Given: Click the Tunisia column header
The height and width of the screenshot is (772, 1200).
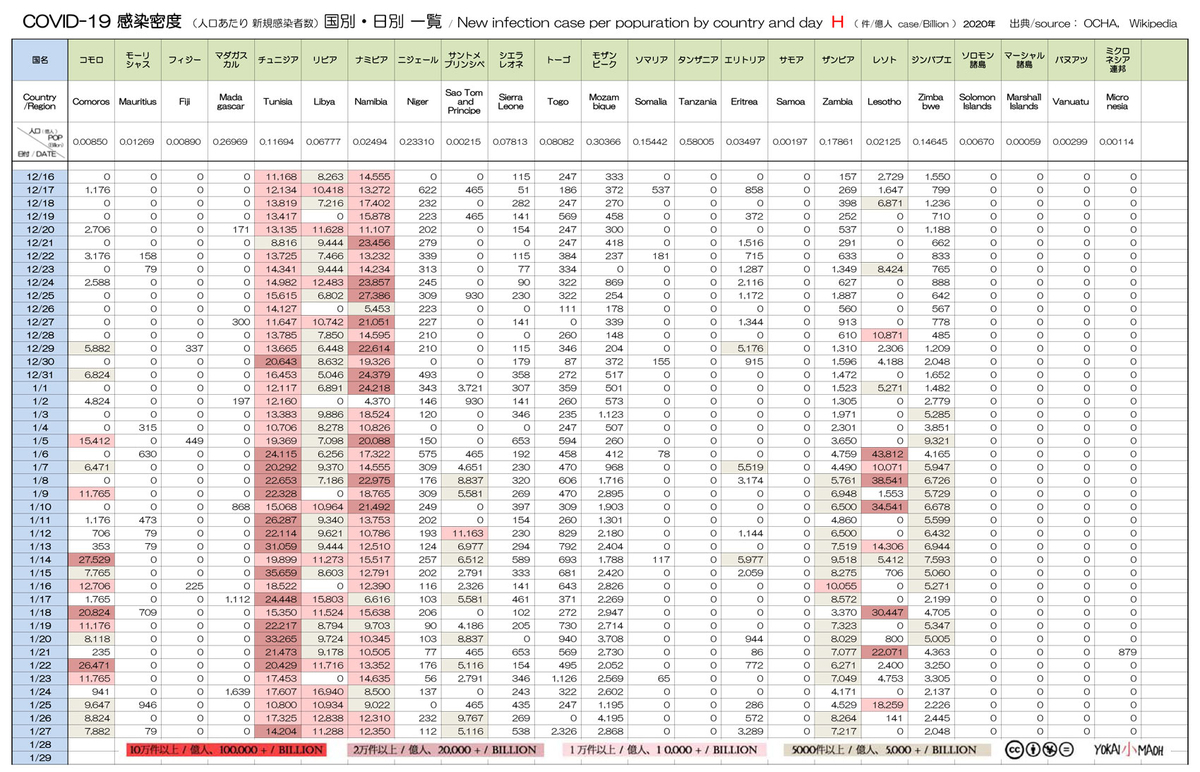Looking at the screenshot, I should [x=277, y=102].
